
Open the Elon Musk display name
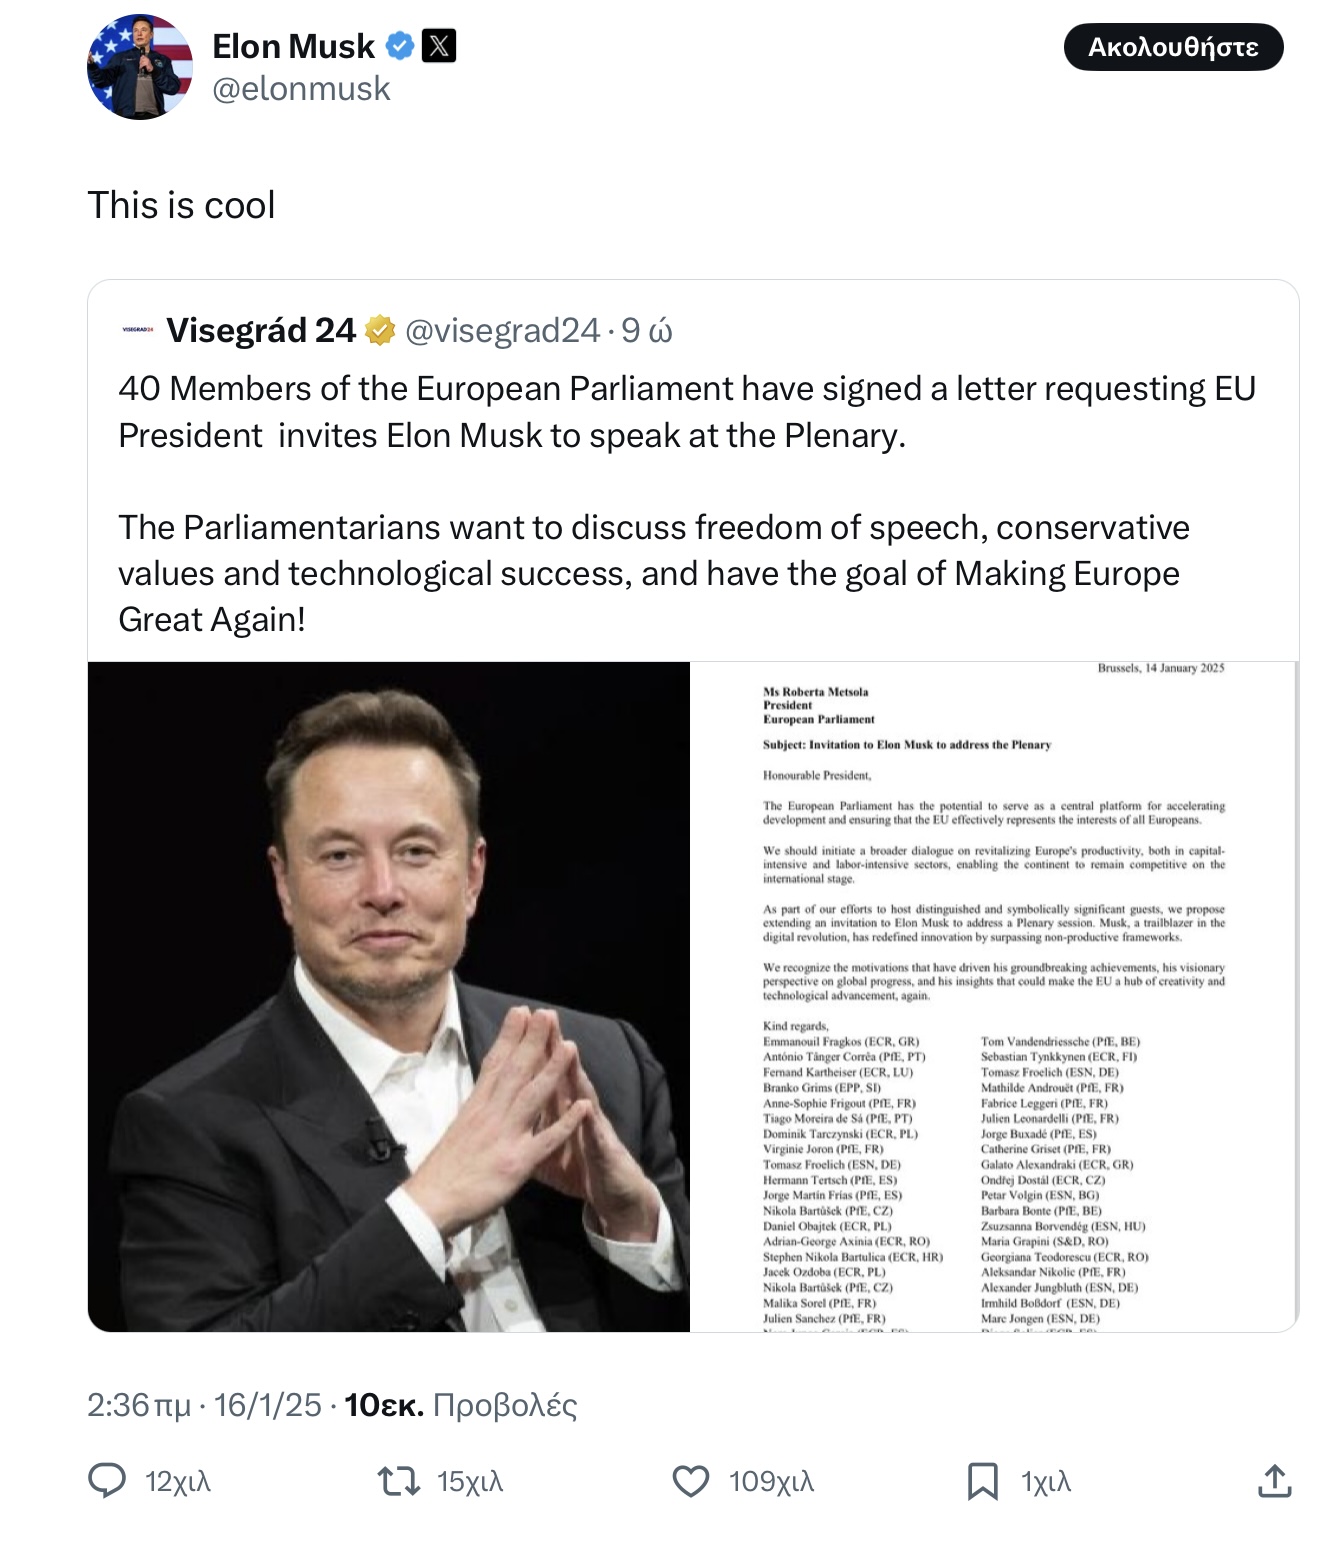[x=293, y=46]
